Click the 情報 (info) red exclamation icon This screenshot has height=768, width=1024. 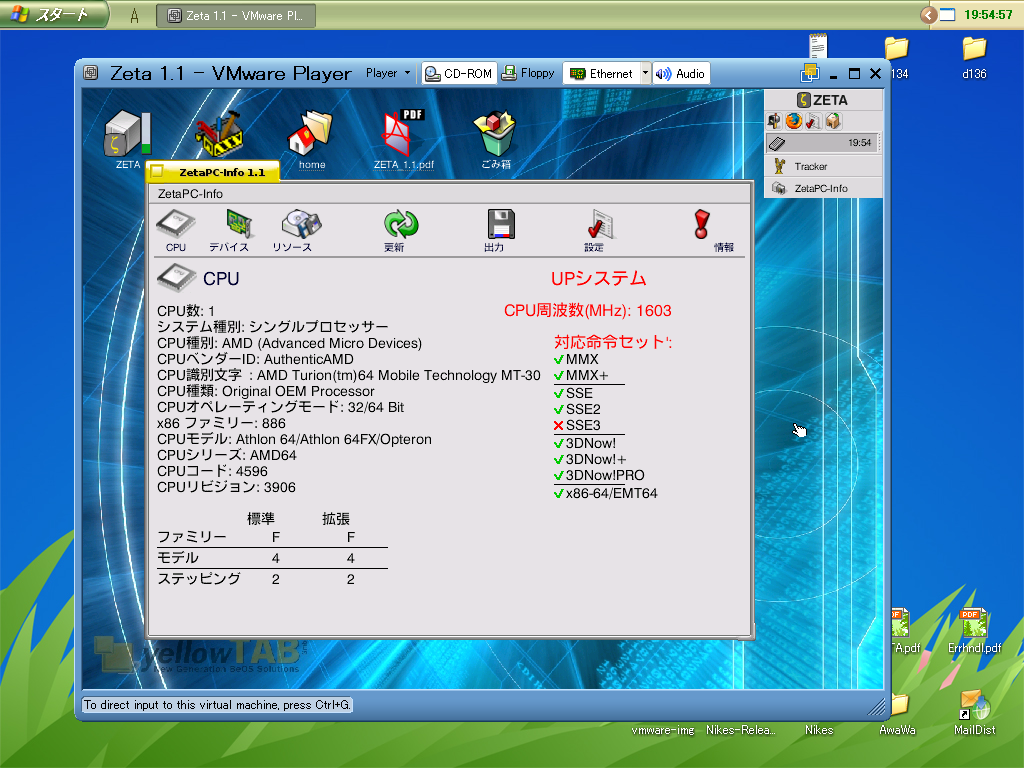coord(703,225)
